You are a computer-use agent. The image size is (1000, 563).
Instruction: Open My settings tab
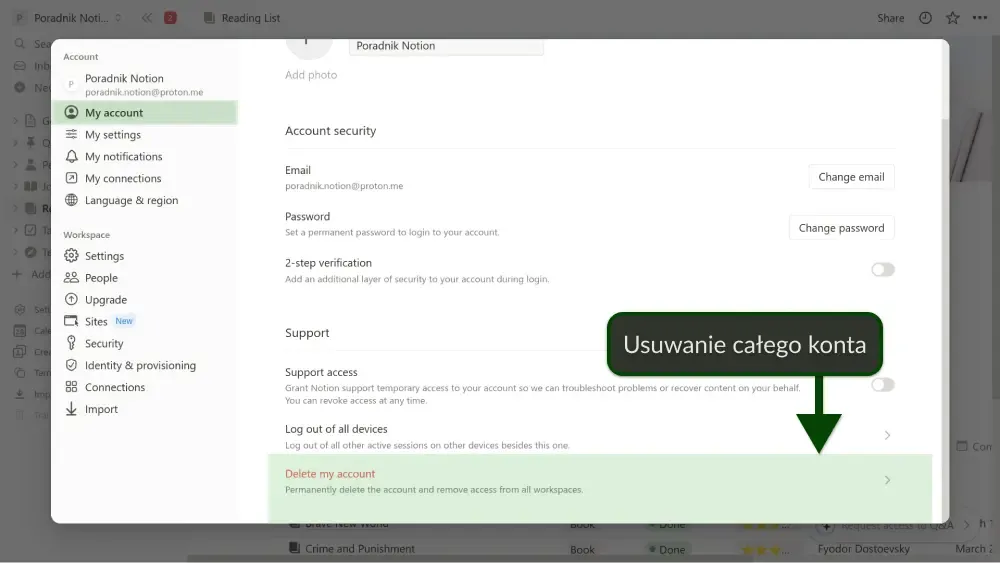(145, 135)
